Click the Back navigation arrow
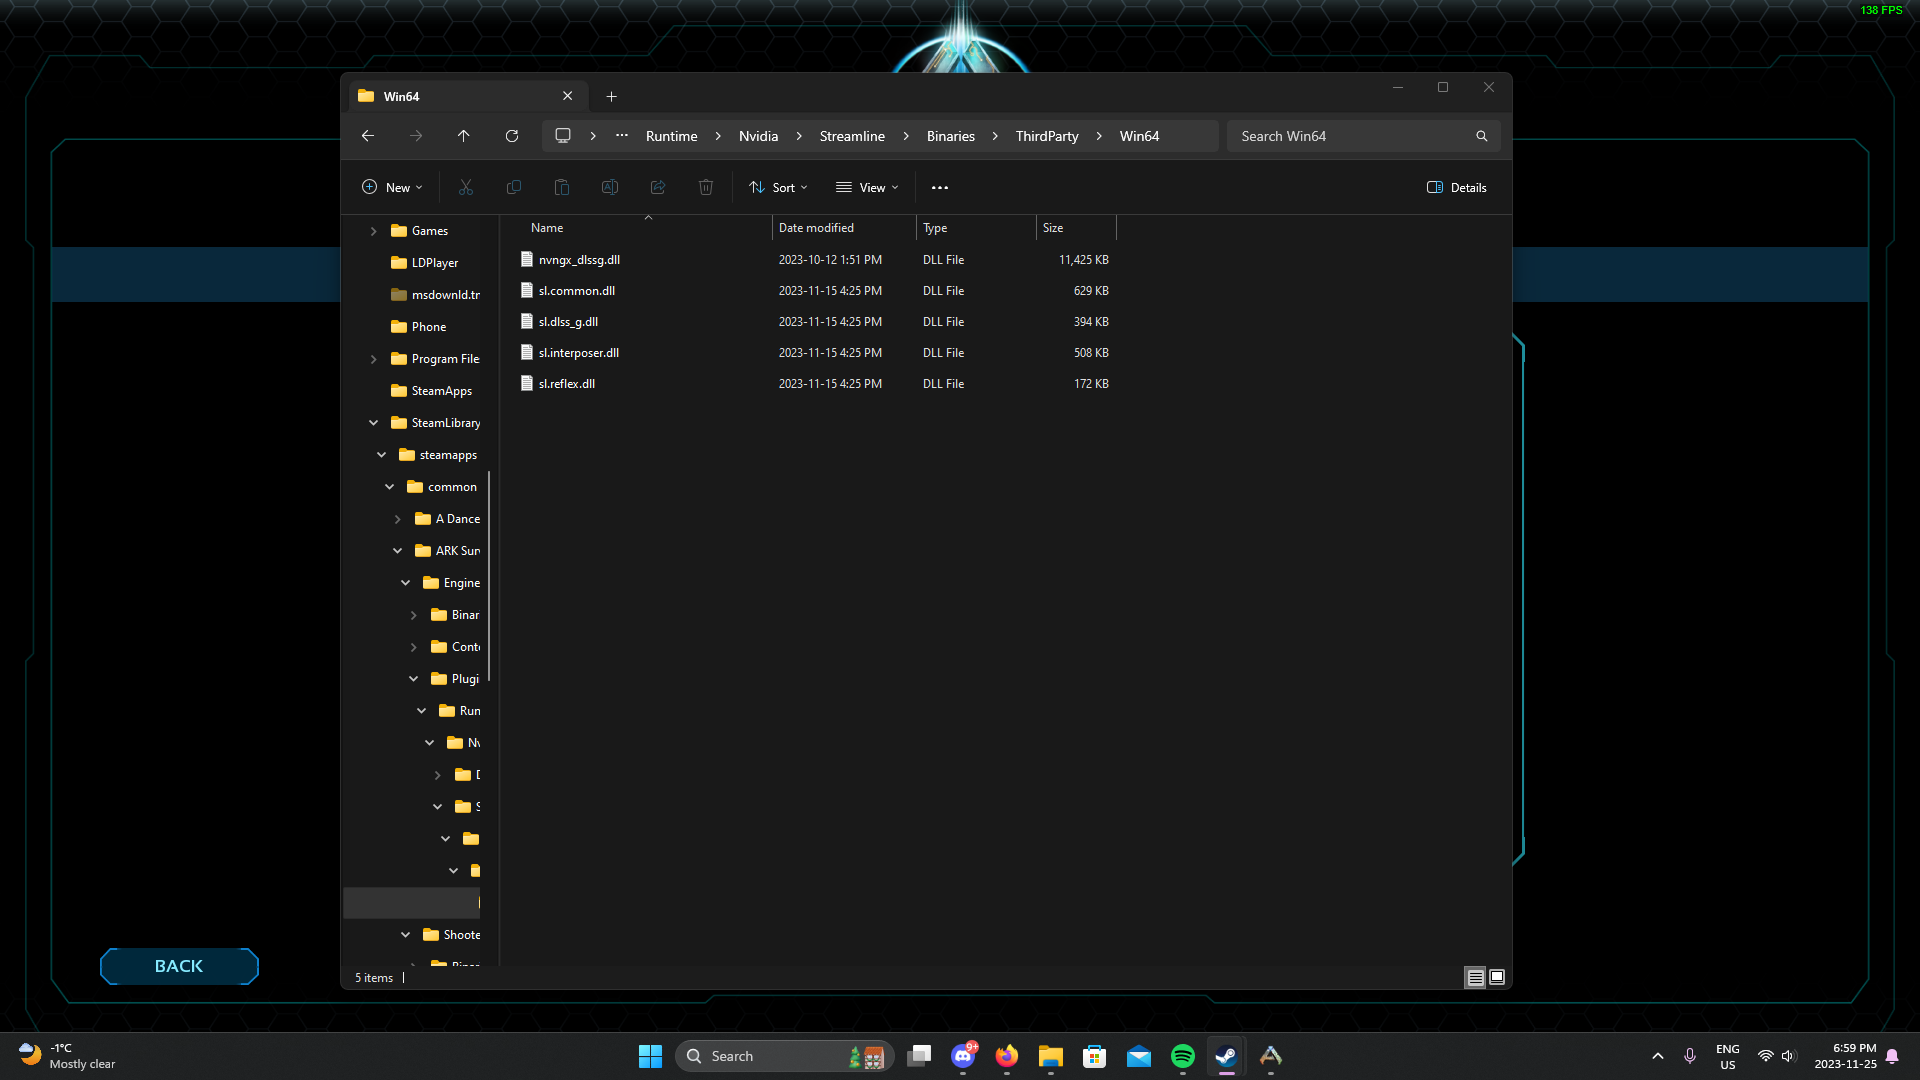Viewport: 1920px width, 1080px height. [368, 136]
